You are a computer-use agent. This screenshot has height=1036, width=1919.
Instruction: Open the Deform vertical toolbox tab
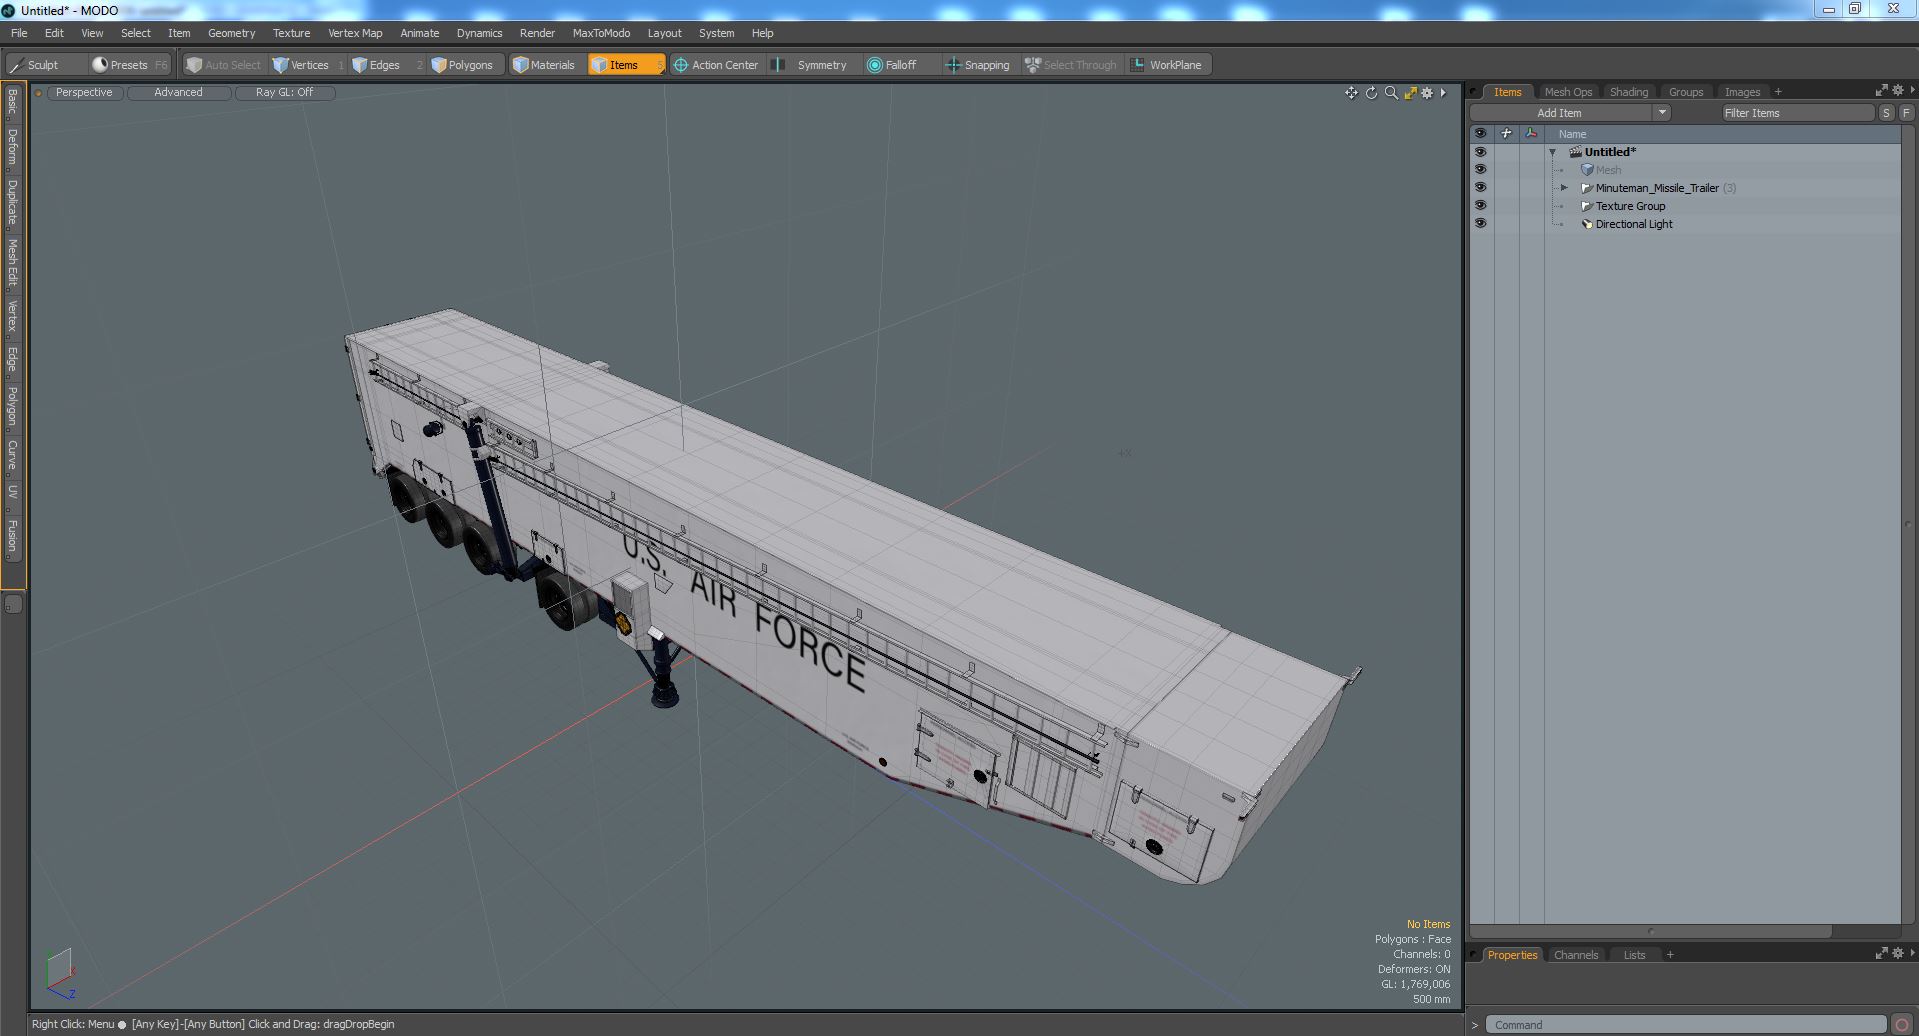click(12, 147)
